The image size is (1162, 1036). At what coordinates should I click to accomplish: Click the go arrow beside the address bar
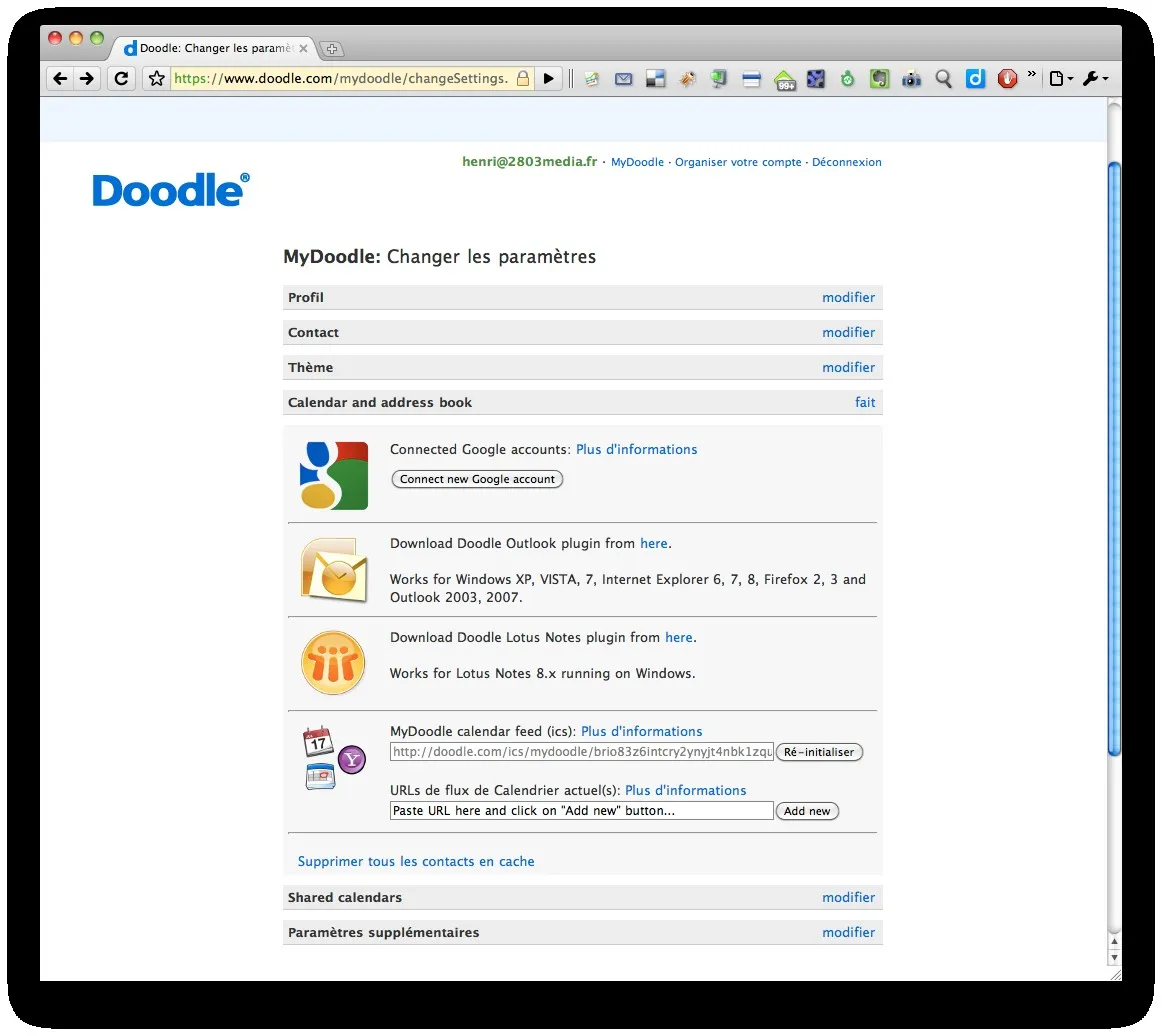tap(548, 79)
